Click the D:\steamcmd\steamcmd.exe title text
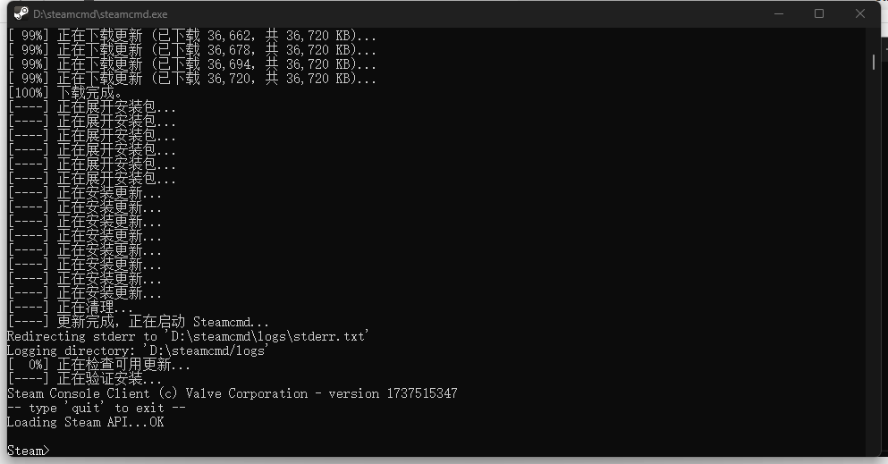This screenshot has width=888, height=464. (x=100, y=14)
